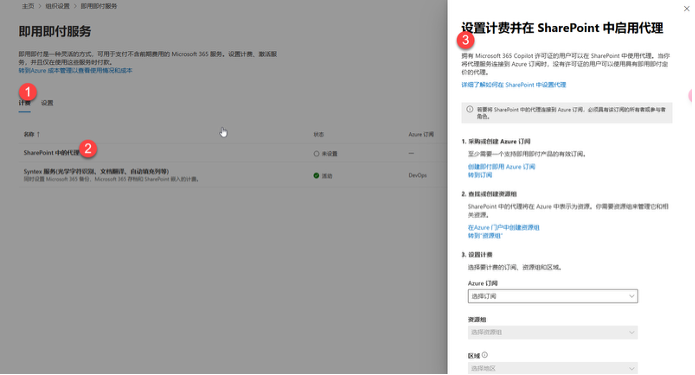Click the DevOps subscription cell
Viewport: 695px width, 375px height.
point(417,176)
